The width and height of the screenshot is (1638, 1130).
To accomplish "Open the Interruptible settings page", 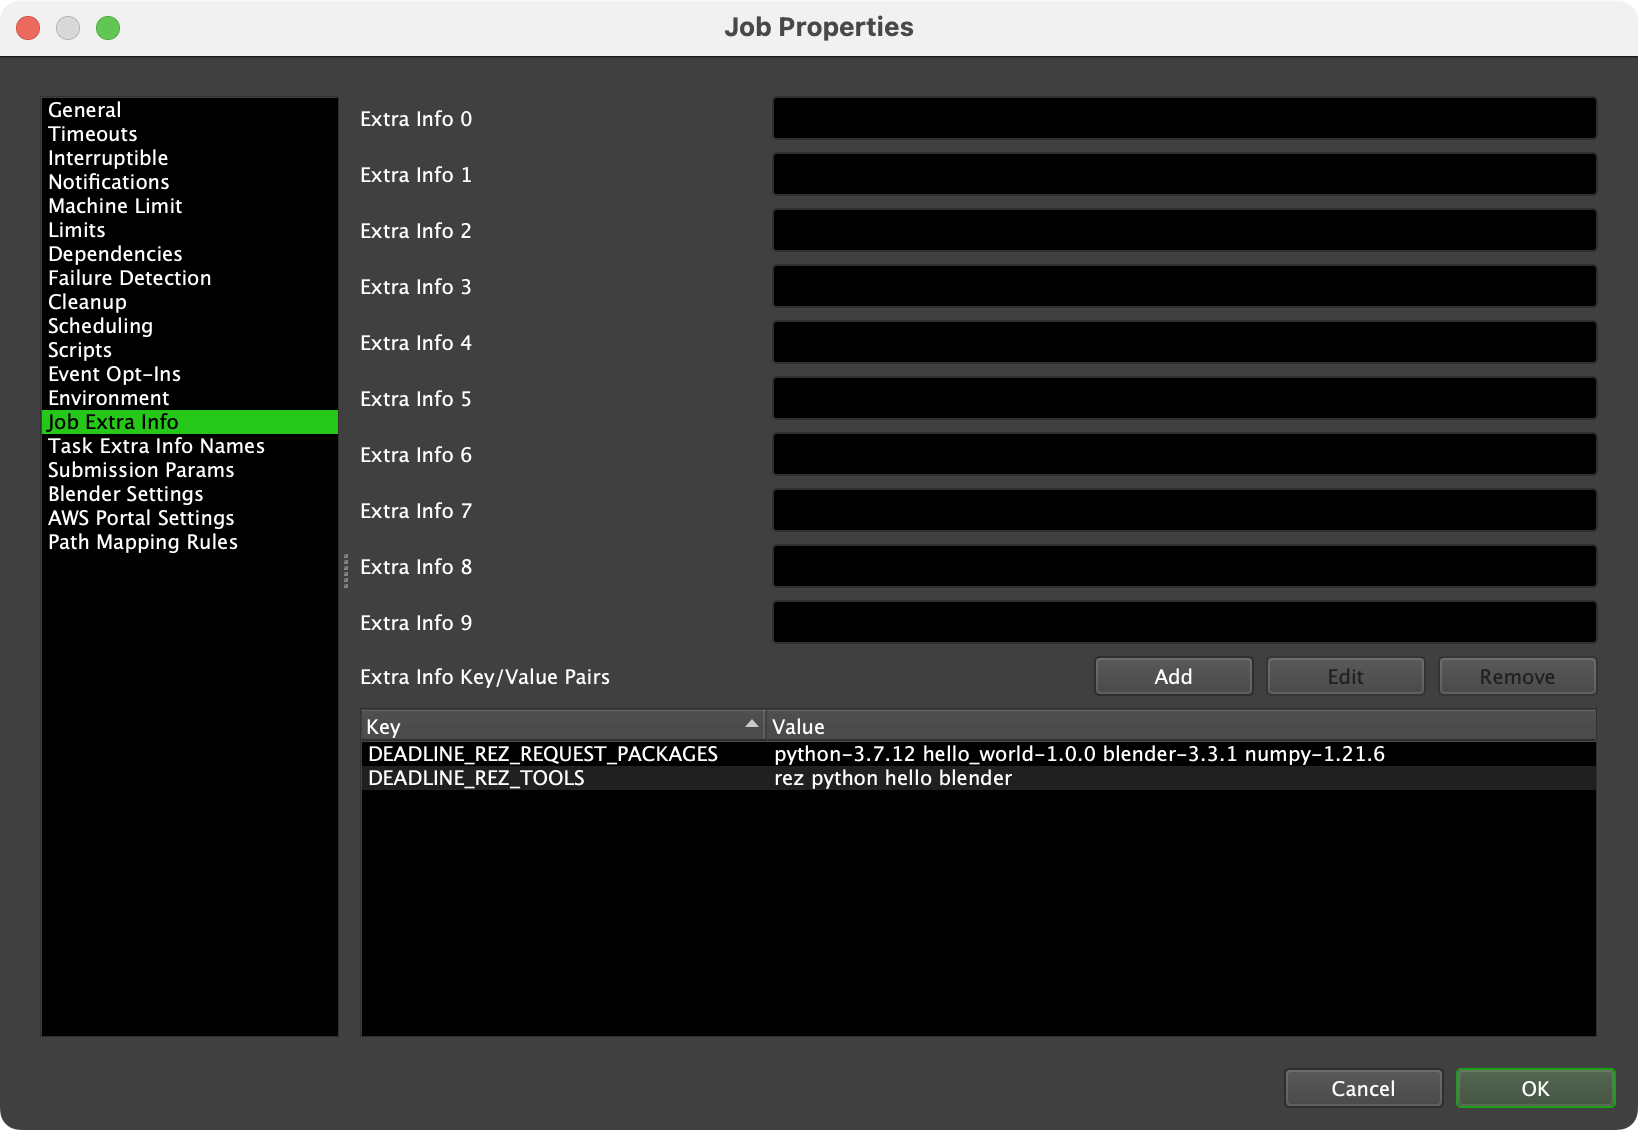I will click(x=107, y=157).
